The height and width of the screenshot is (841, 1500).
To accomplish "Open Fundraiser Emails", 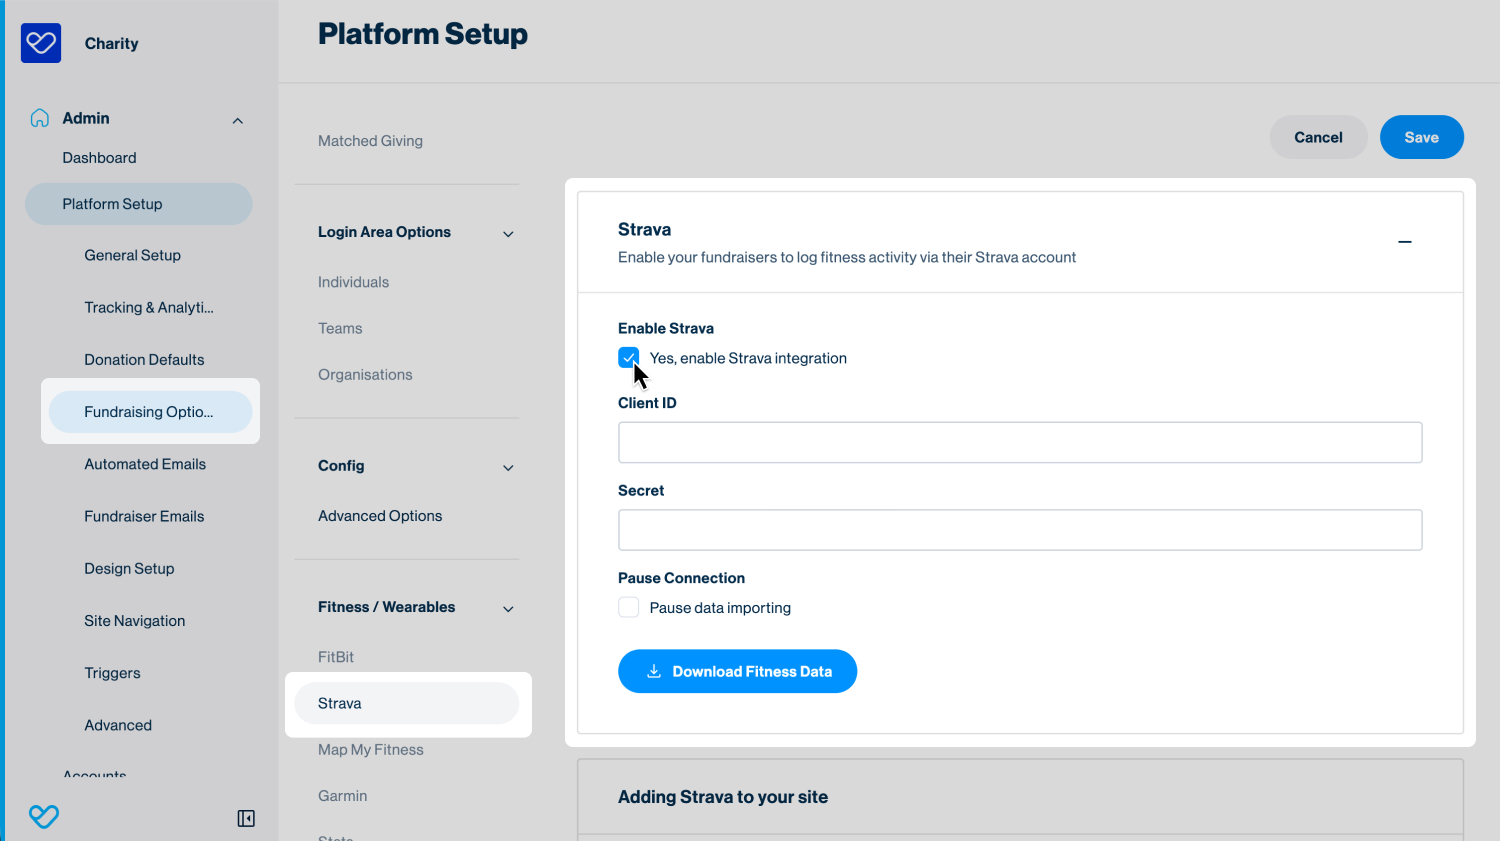I will pos(144,516).
